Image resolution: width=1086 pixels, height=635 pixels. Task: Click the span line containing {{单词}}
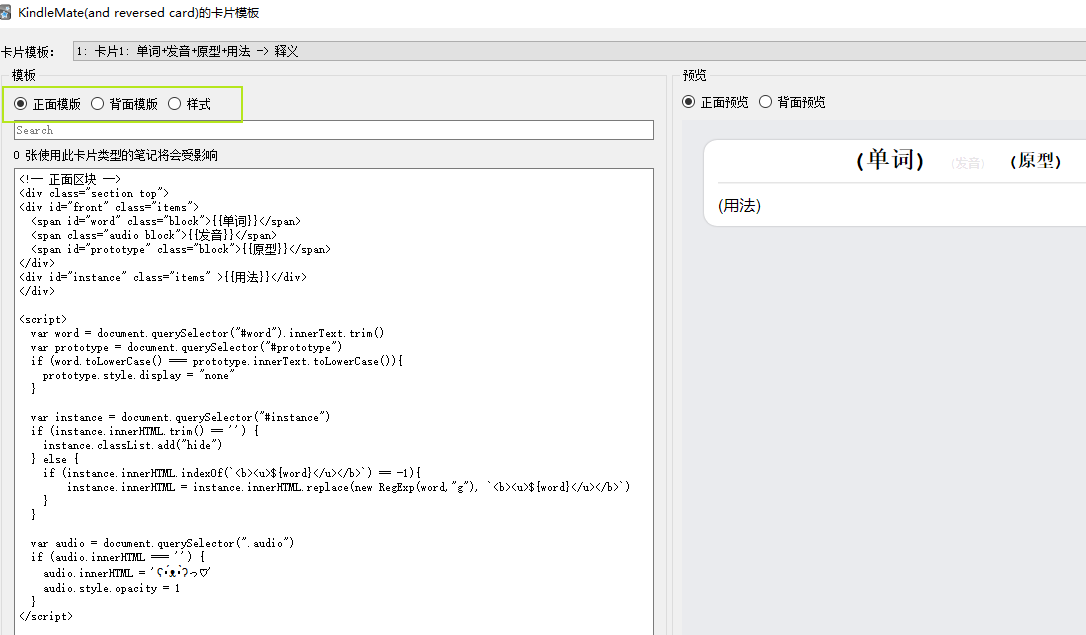click(x=166, y=222)
